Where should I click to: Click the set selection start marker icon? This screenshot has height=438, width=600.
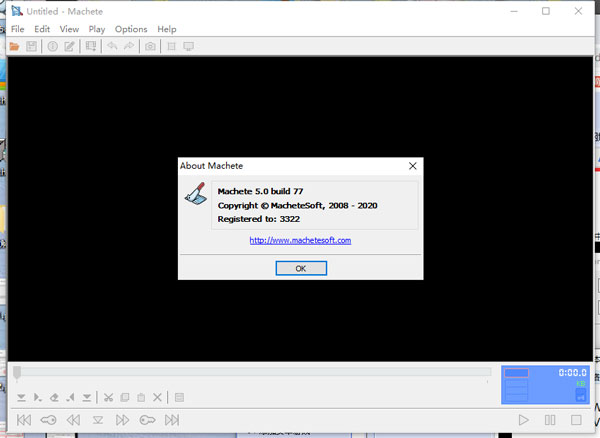(x=38, y=398)
